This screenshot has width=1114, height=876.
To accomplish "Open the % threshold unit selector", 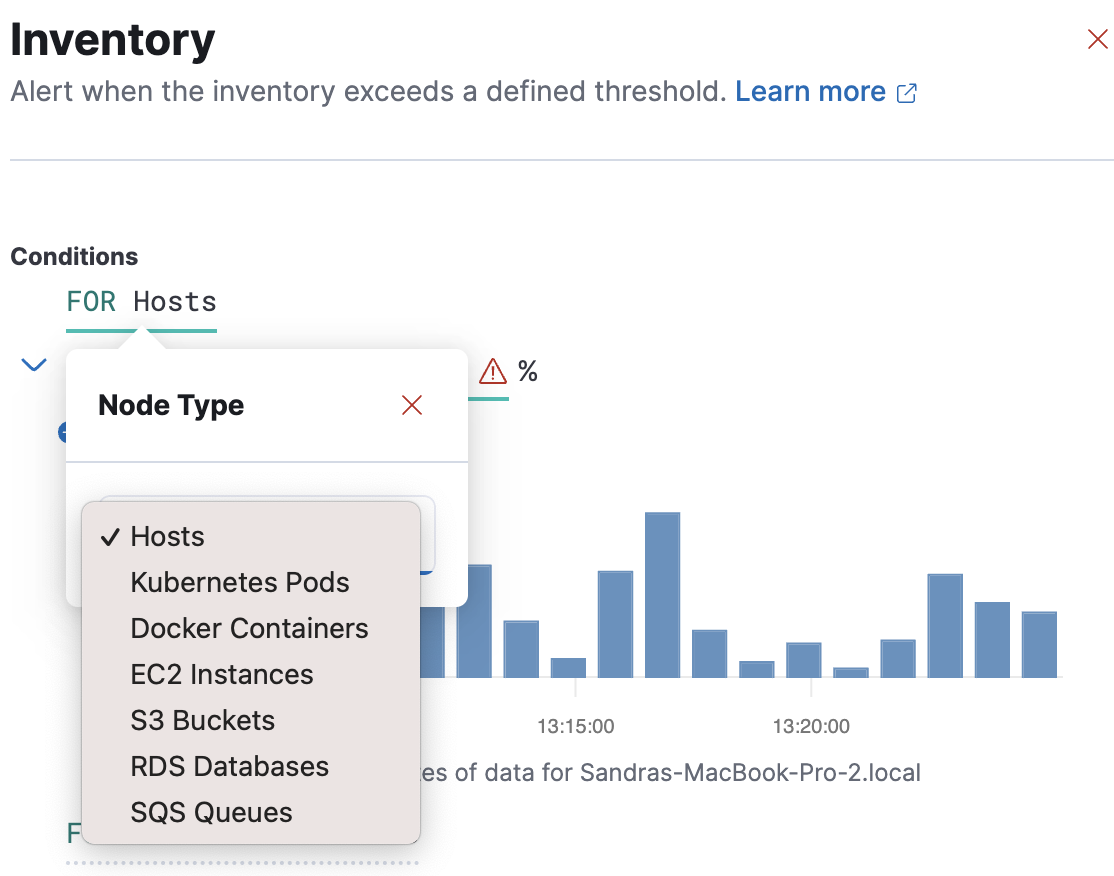I will tap(528, 371).
